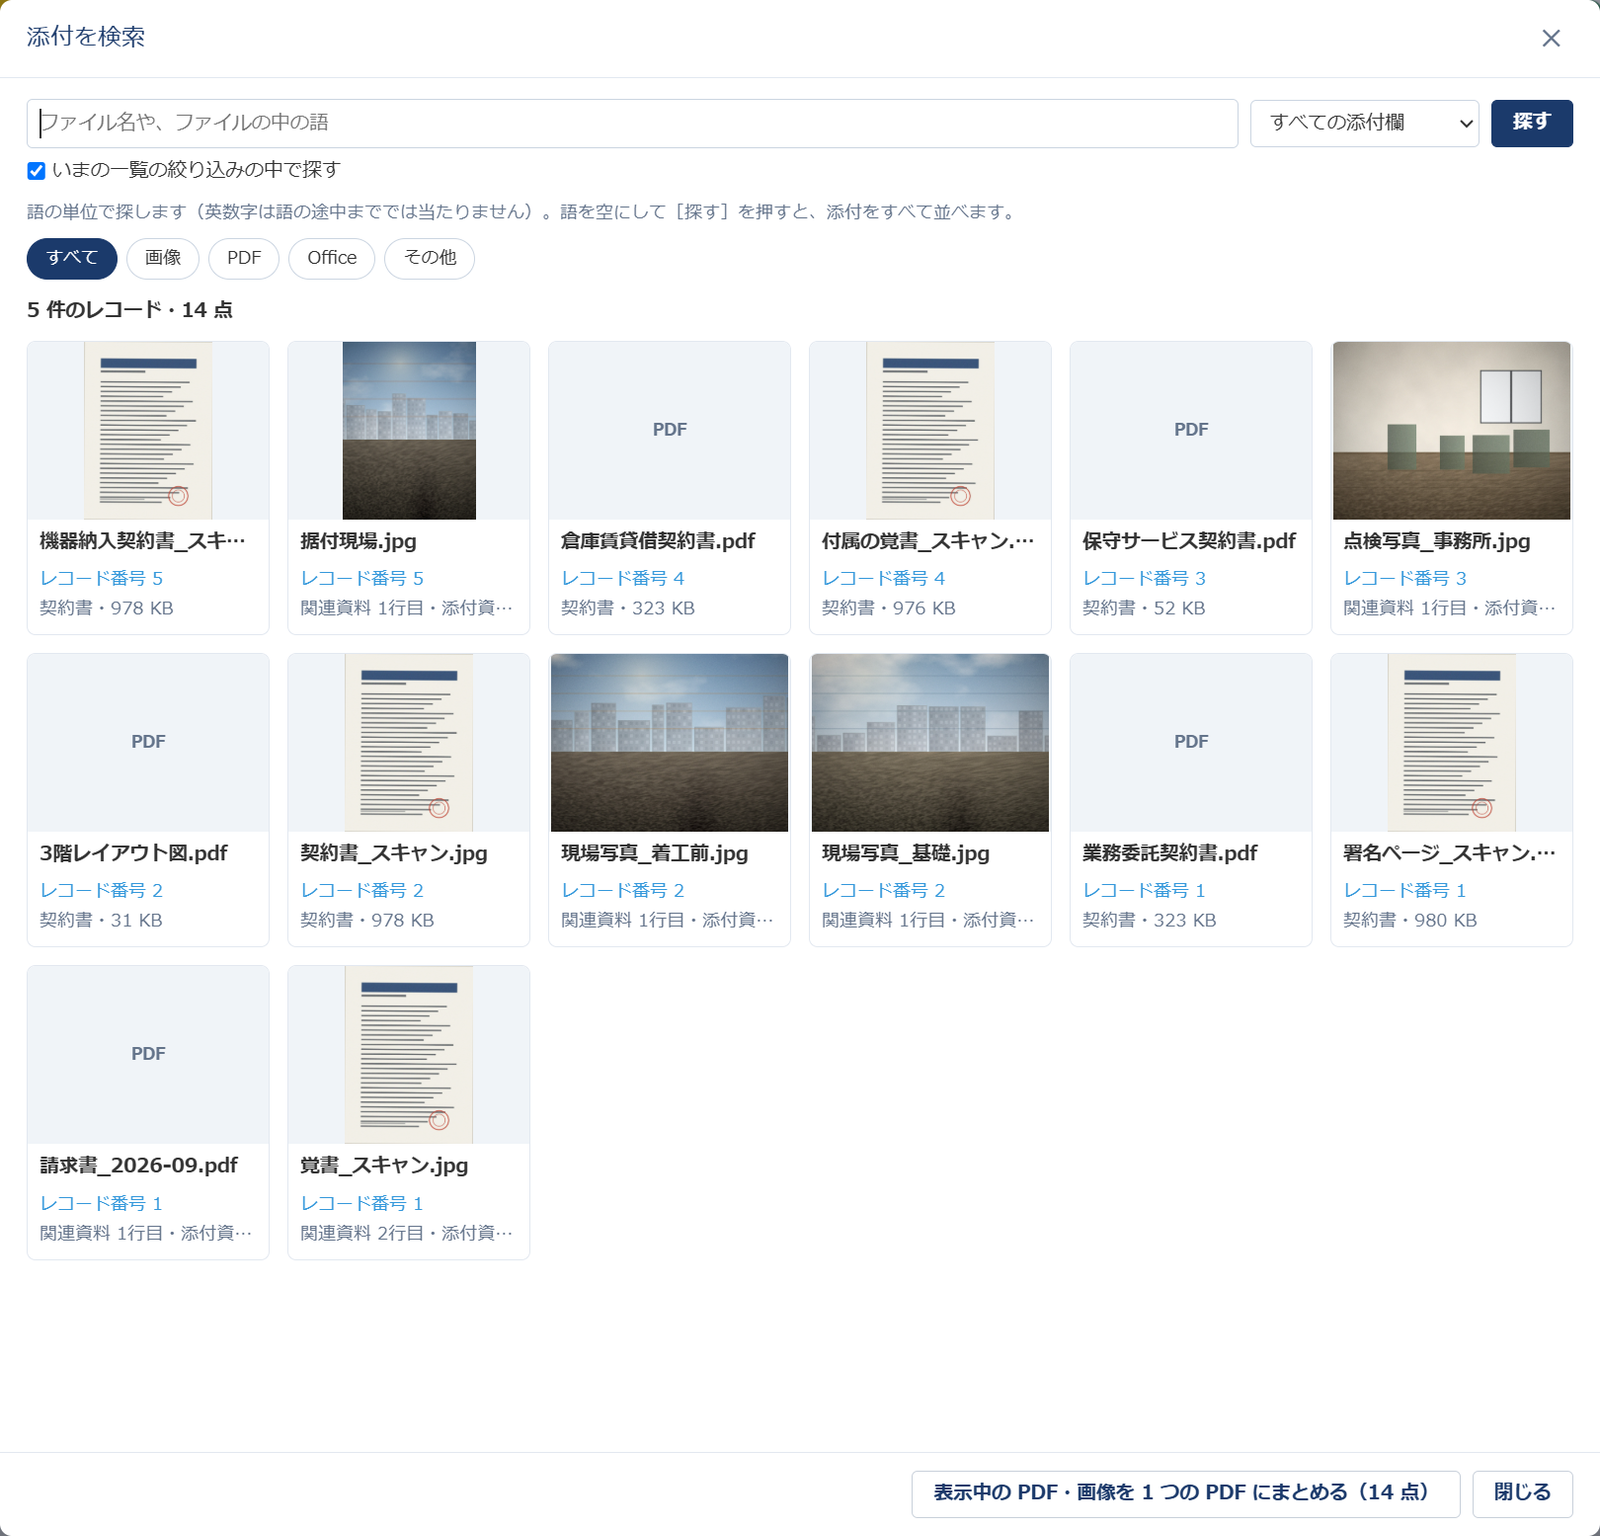Screen dimensions: 1600x1536
Task: Open the すべての添付欄 dropdown
Action: pyautogui.click(x=1364, y=123)
